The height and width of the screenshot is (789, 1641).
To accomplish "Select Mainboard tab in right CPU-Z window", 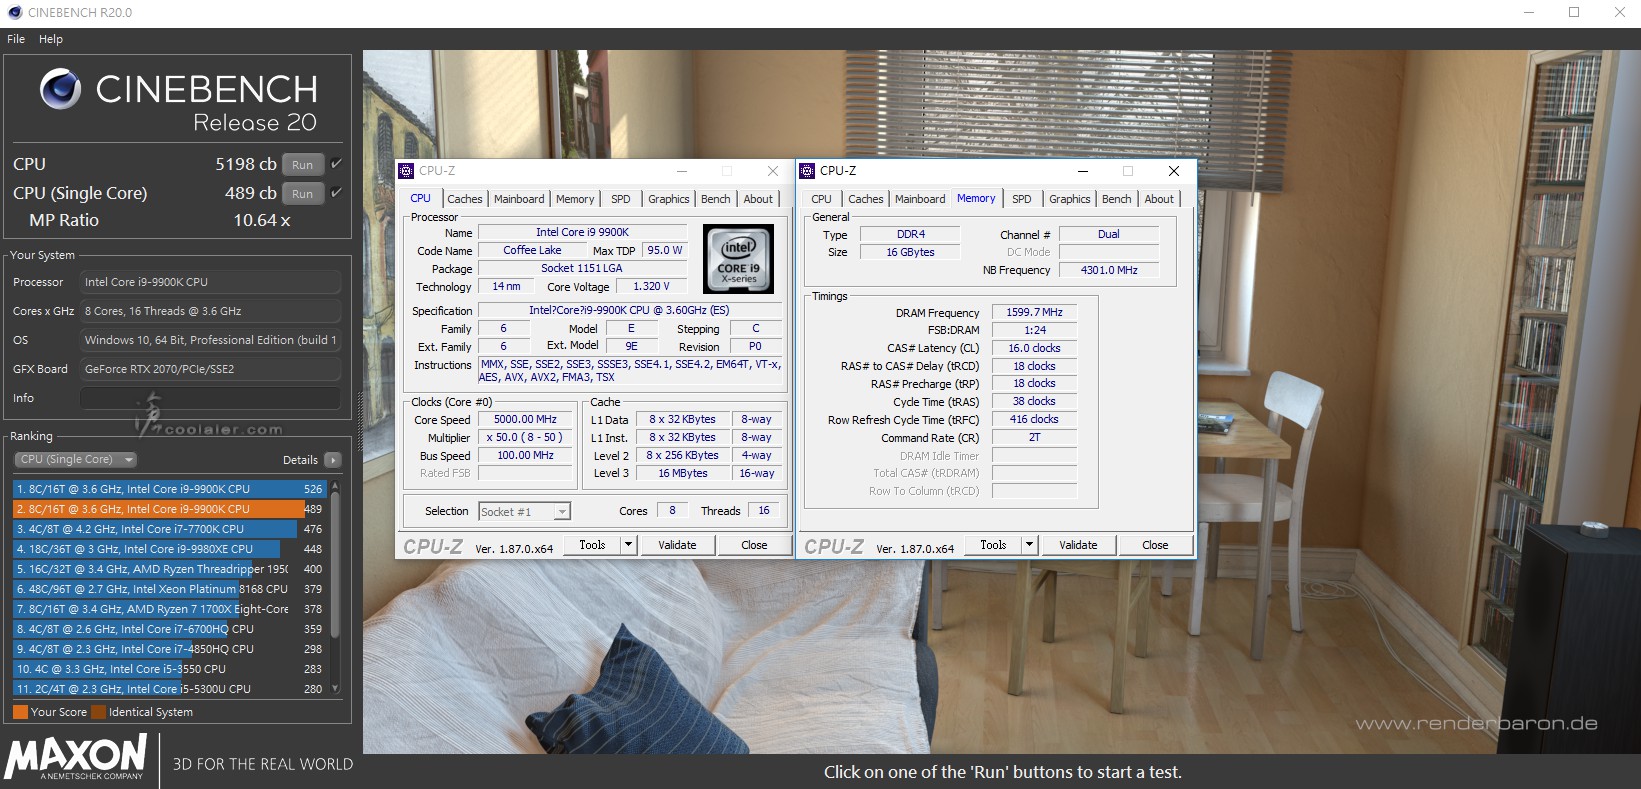I will pos(920,199).
